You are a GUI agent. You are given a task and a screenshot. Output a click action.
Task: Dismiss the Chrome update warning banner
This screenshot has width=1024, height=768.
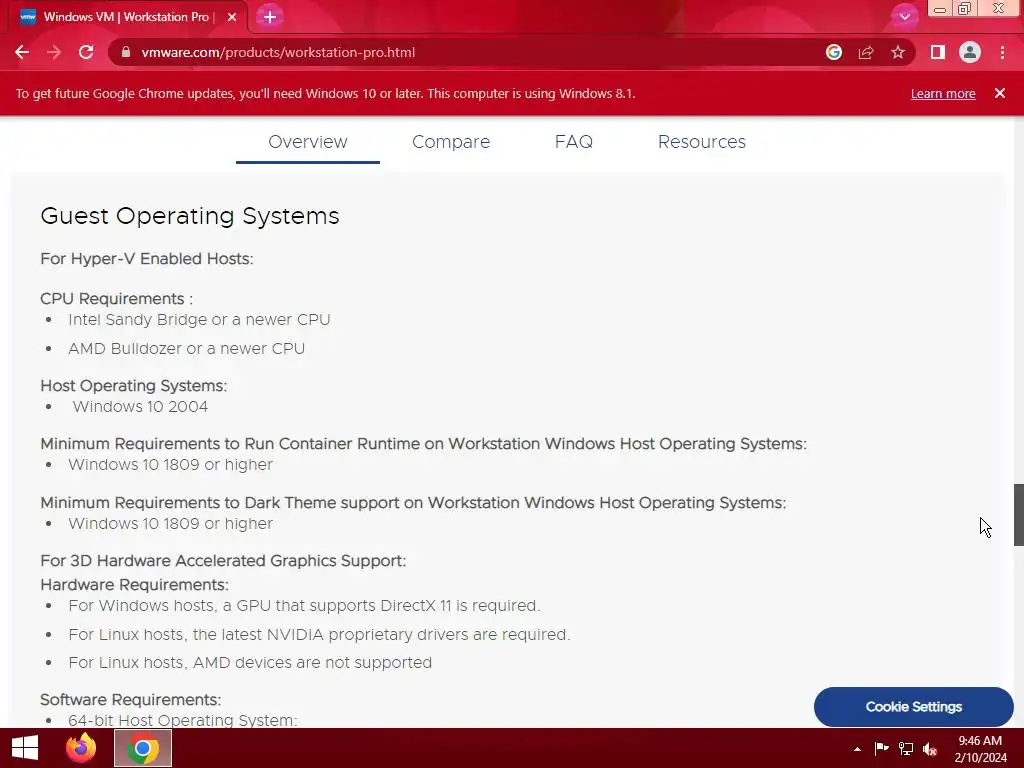tap(1000, 93)
